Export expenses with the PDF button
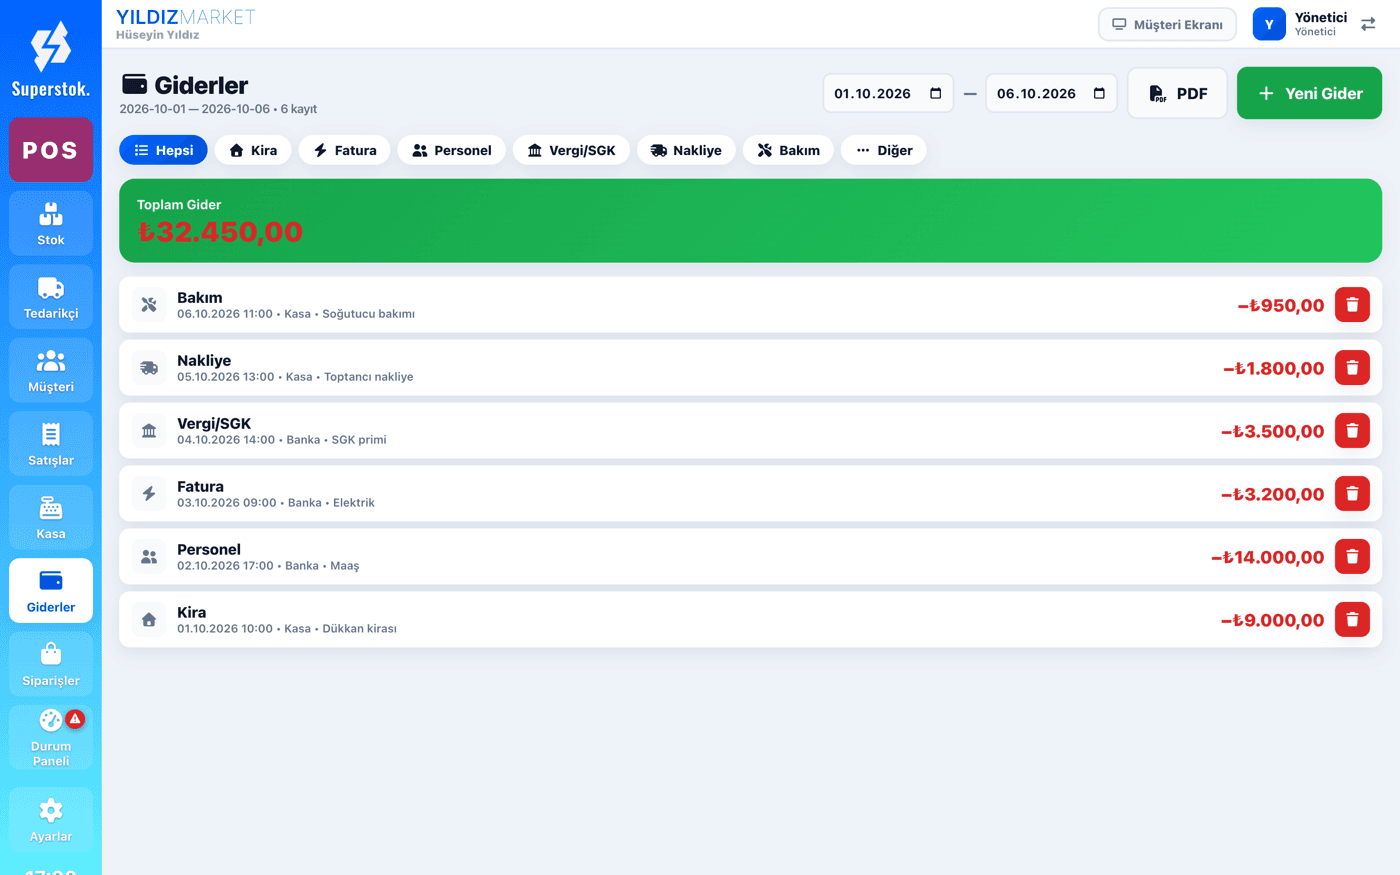The height and width of the screenshot is (875, 1400). (1177, 93)
